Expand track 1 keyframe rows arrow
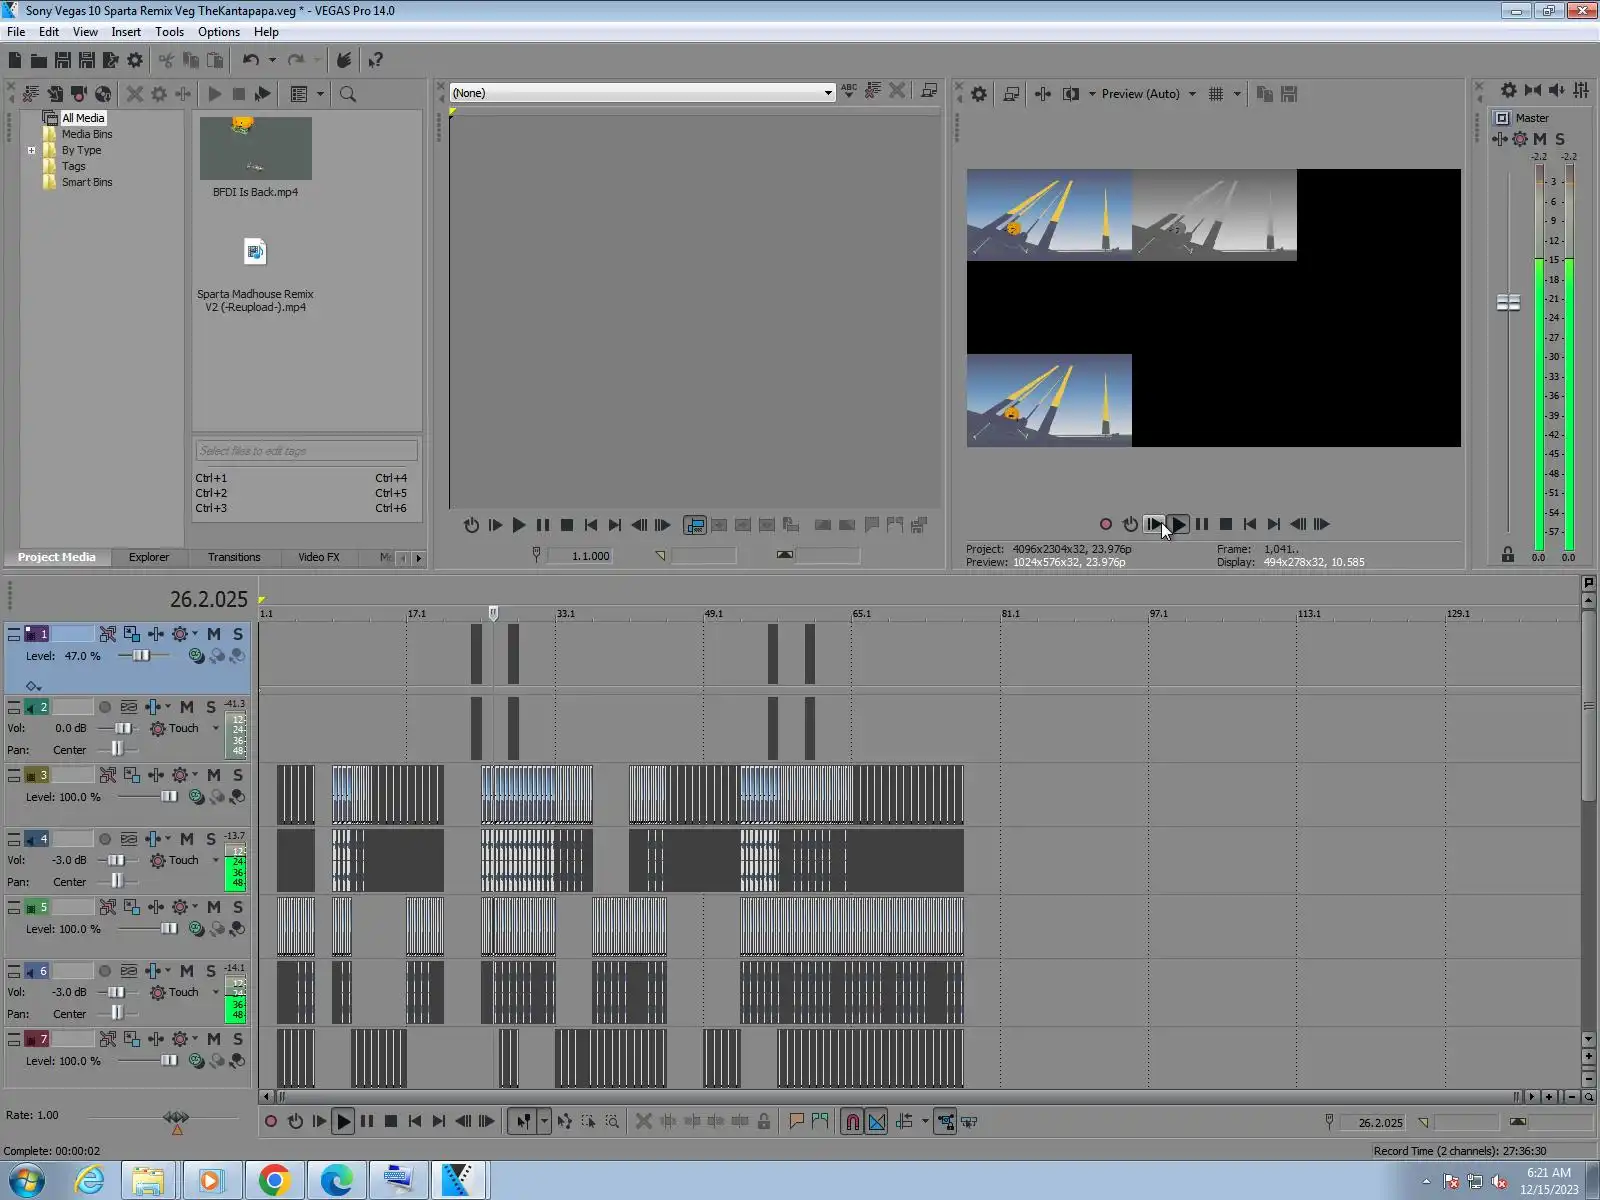The image size is (1600, 1200). click(x=32, y=686)
